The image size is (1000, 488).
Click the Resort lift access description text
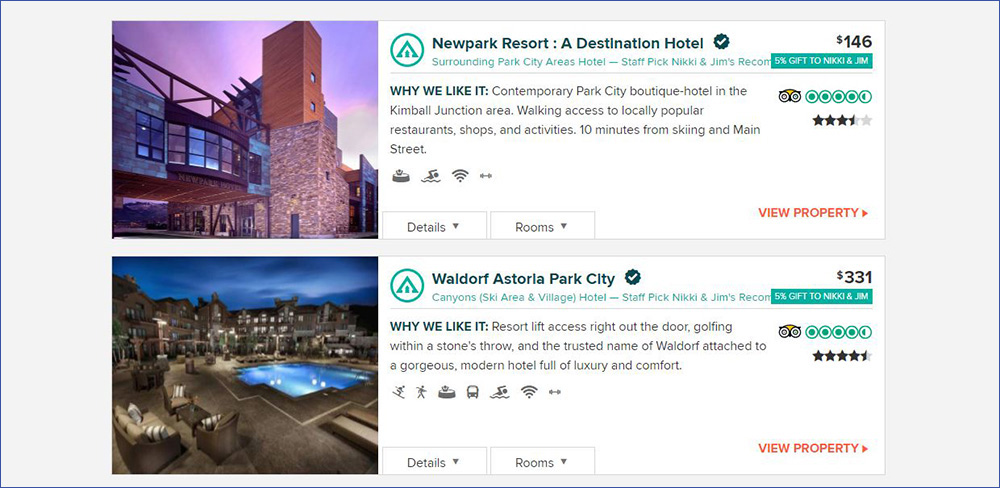[578, 346]
